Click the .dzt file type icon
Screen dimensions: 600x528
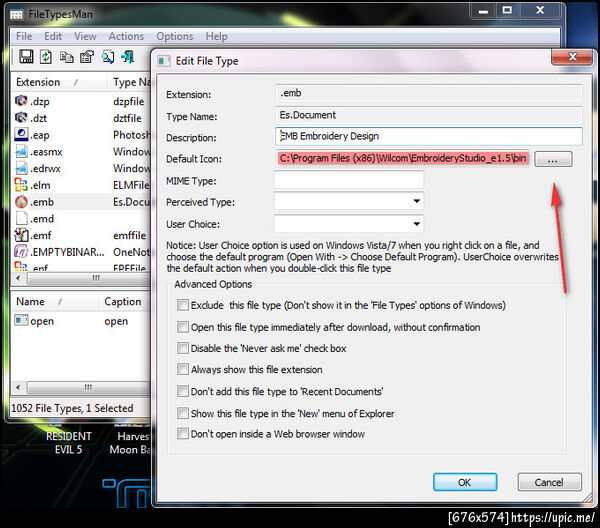click(x=21, y=118)
